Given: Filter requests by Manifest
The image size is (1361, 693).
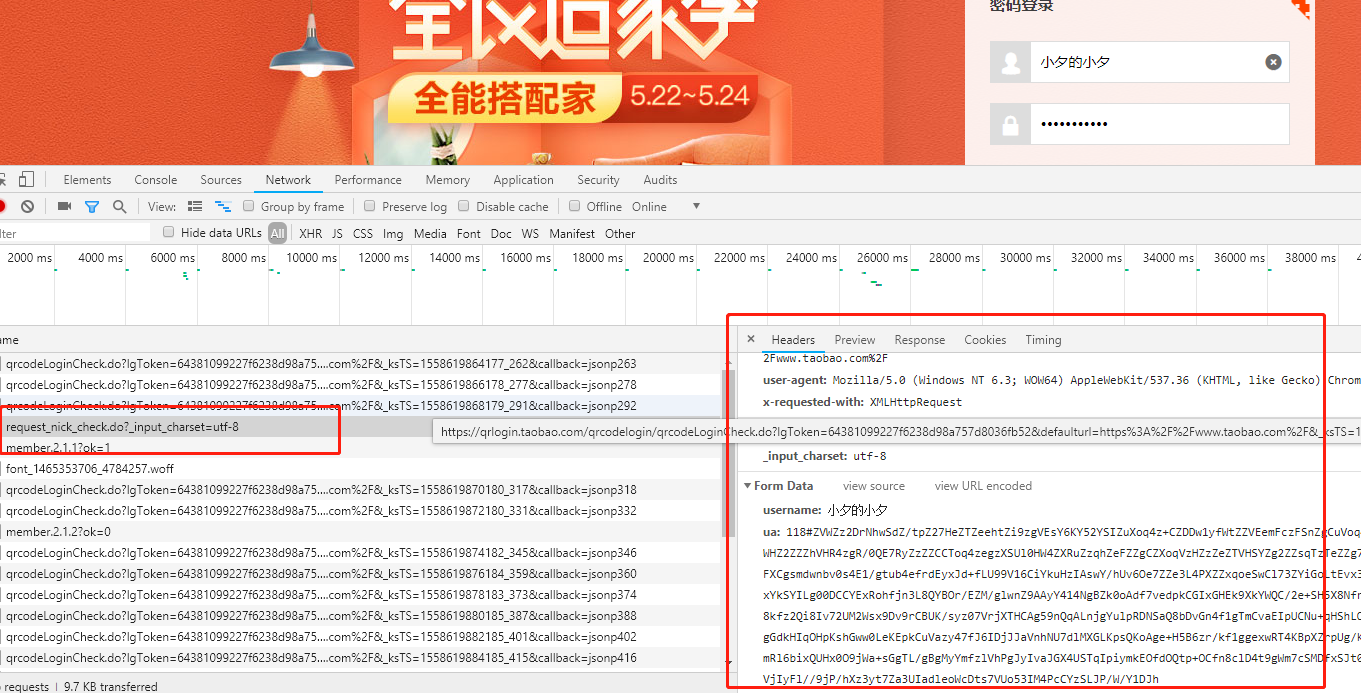Looking at the screenshot, I should pos(572,233).
